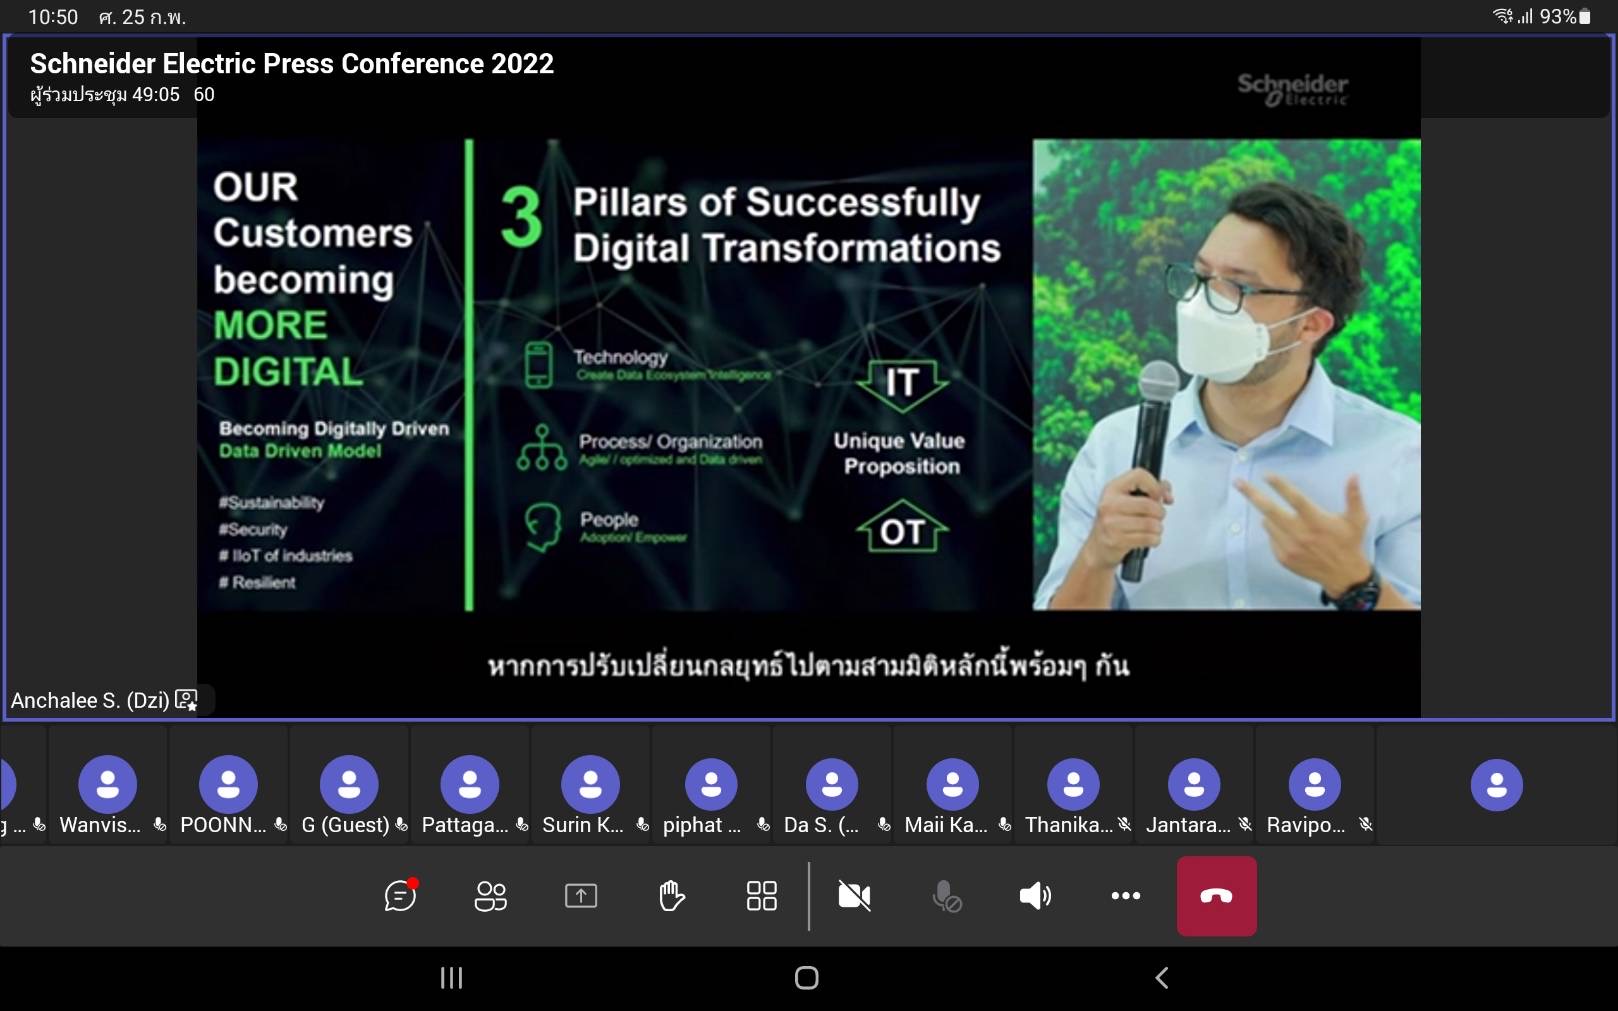Toggle the speaker audio icon
Viewport: 1618px width, 1011px height.
click(x=1035, y=896)
